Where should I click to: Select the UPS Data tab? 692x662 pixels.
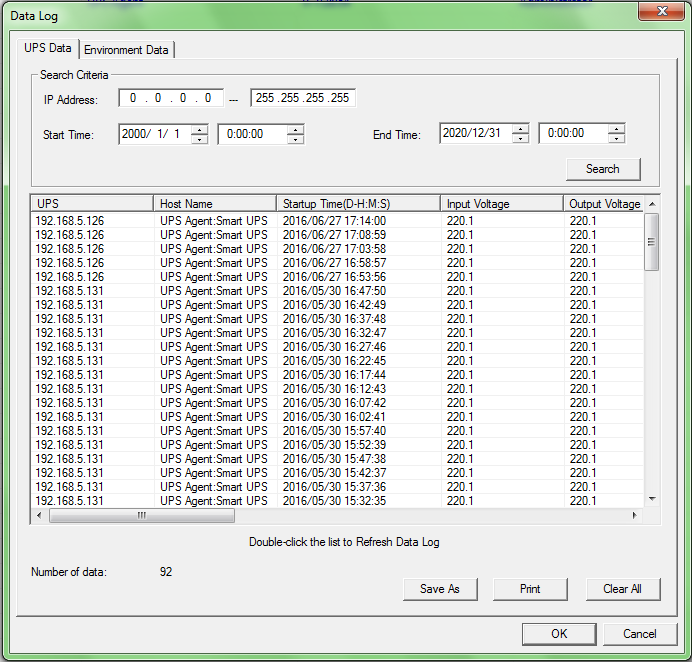pos(48,49)
